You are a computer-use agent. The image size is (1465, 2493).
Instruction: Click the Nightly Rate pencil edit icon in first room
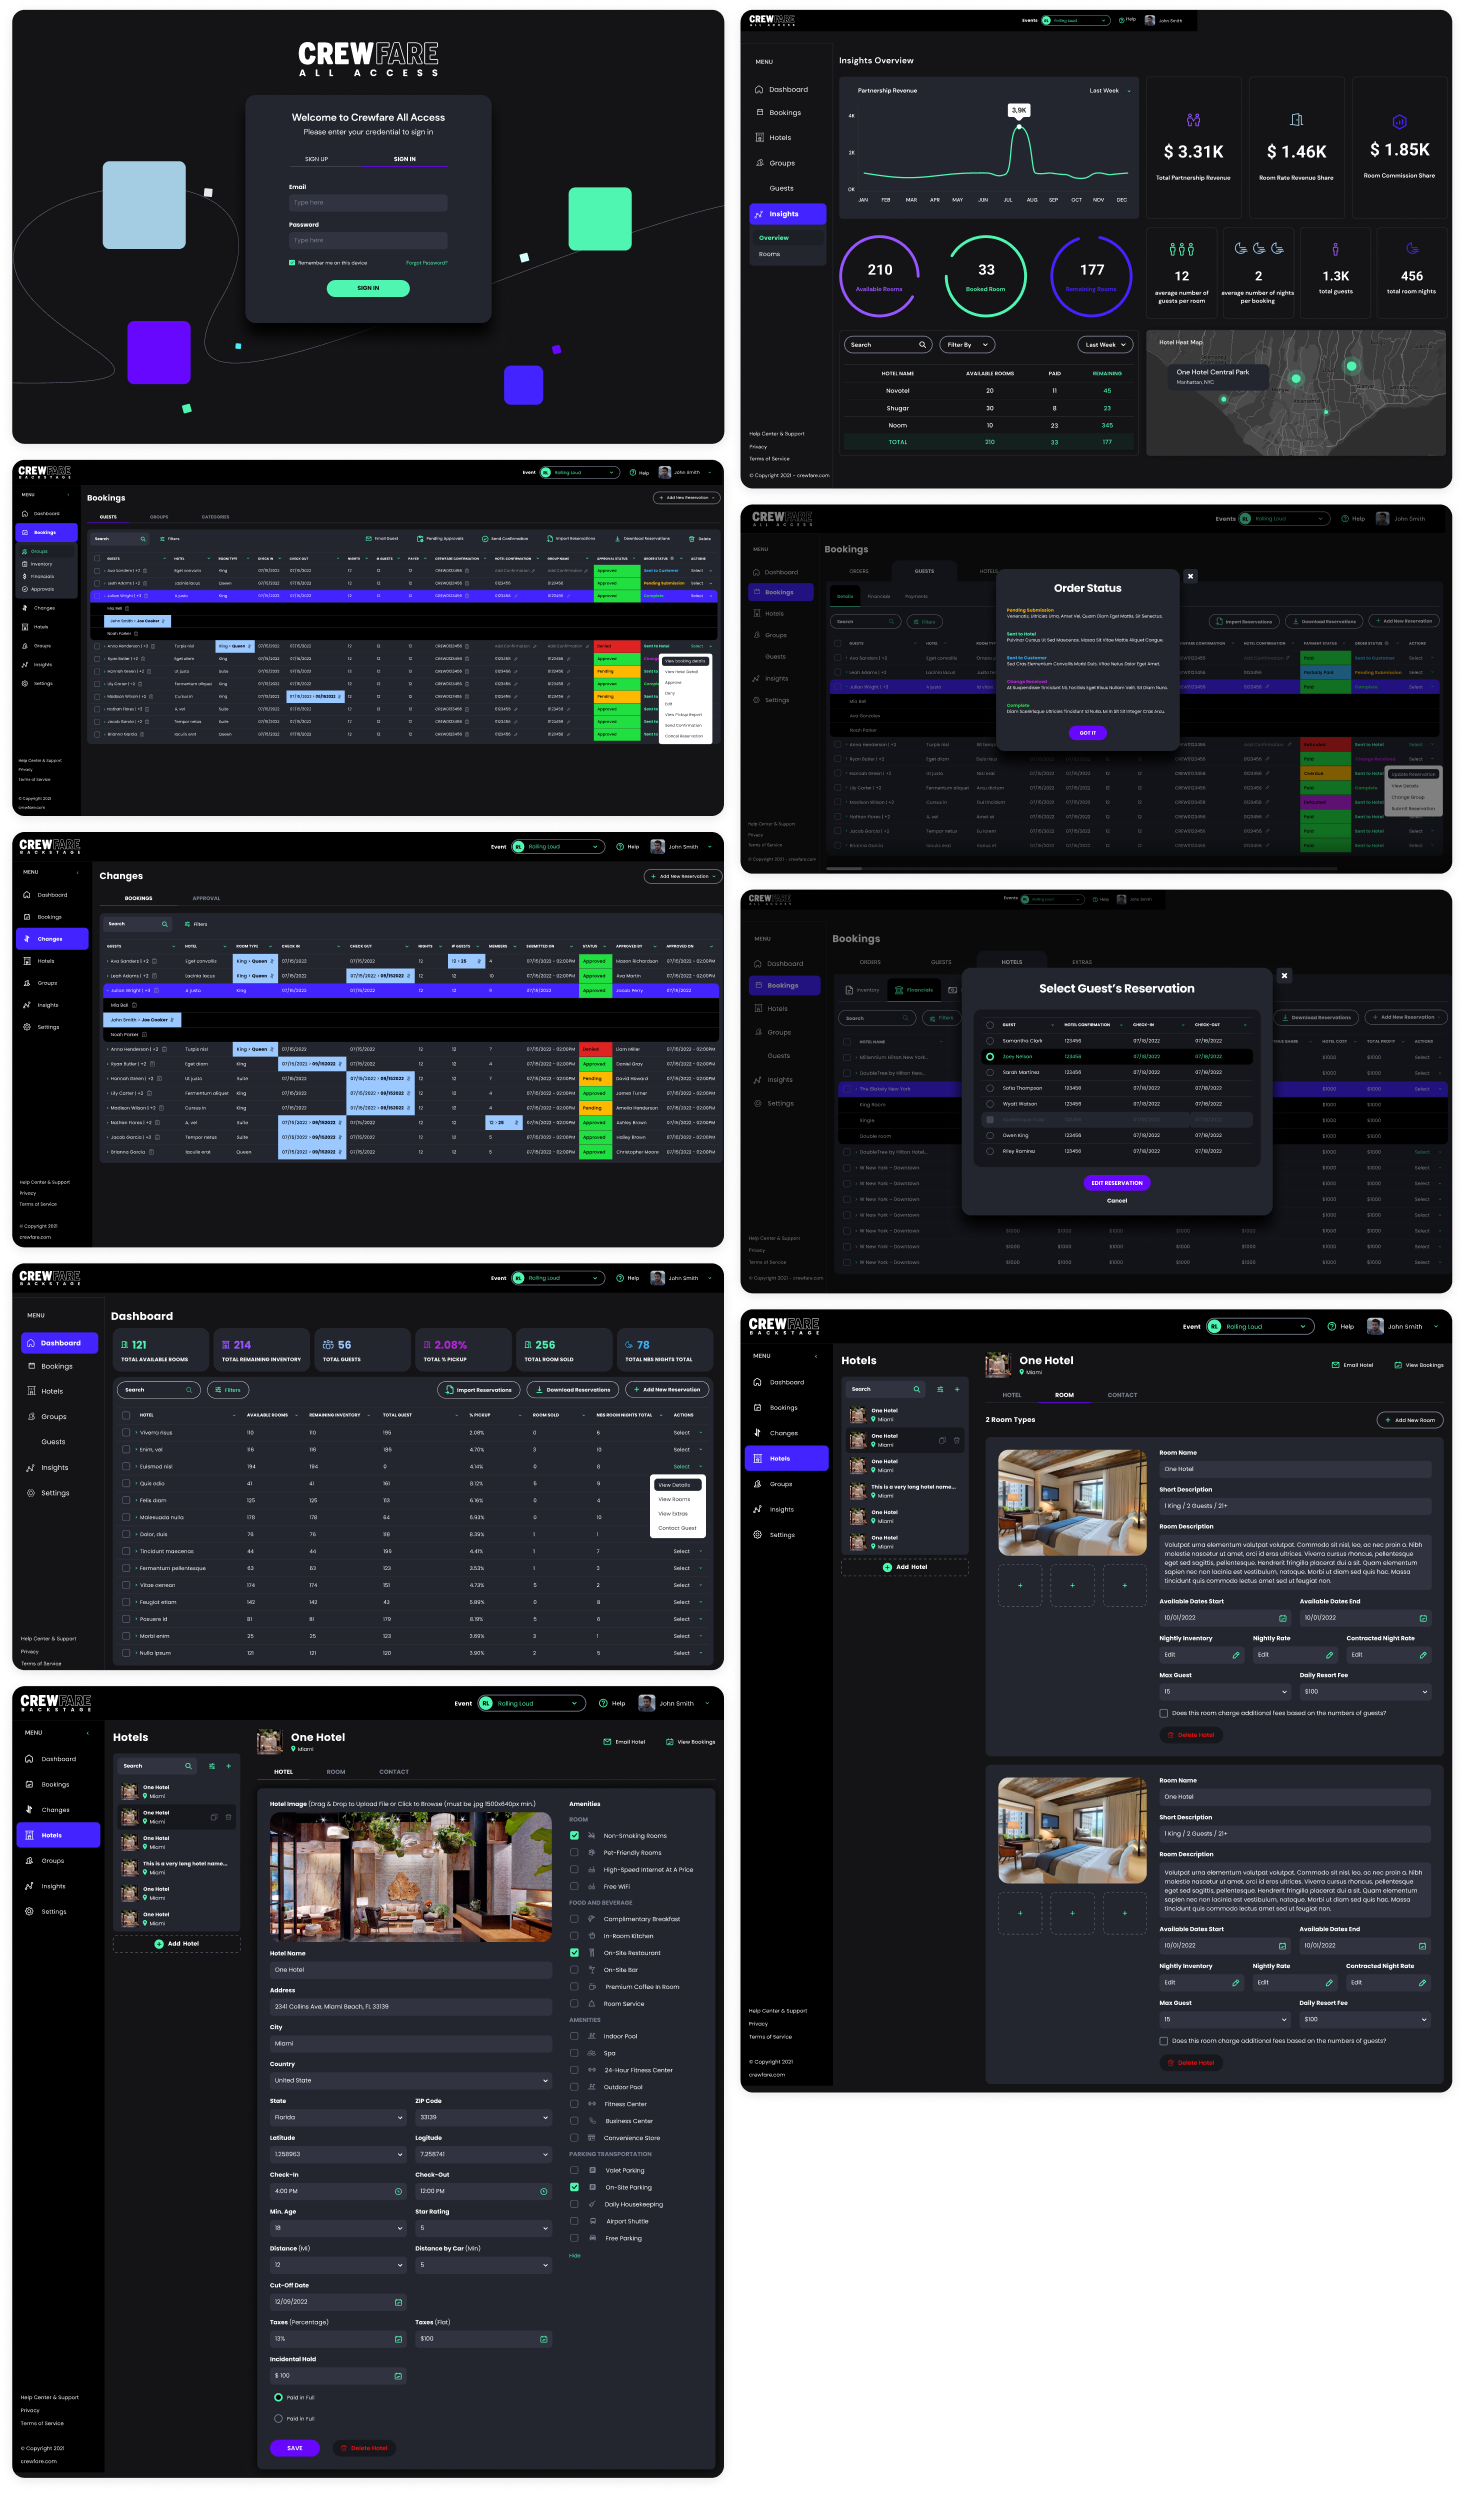pos(1329,1655)
